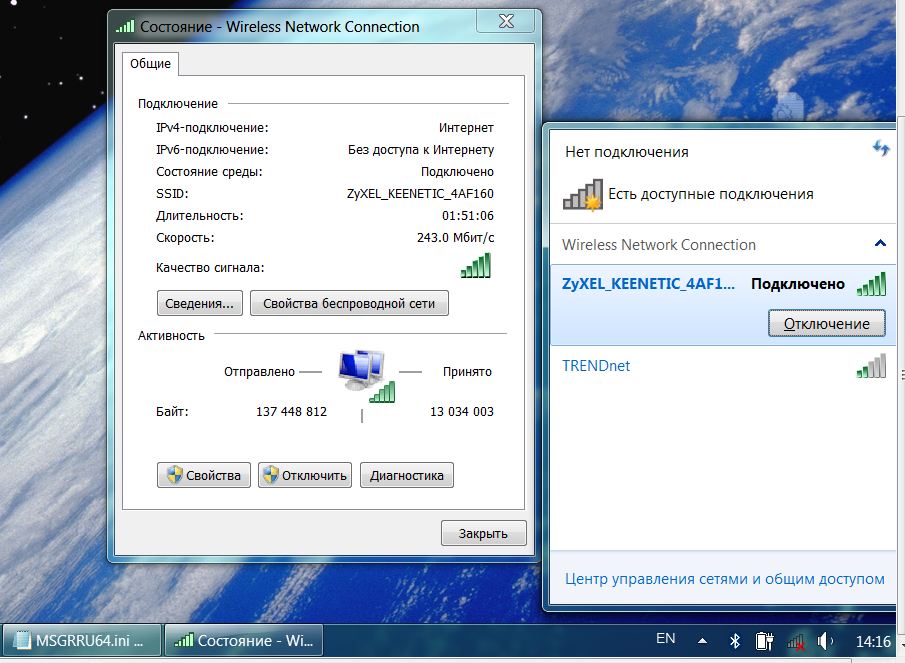Image resolution: width=905 pixels, height=663 pixels.
Task: Click the Подключено status next to ZyXEL network
Action: coord(798,284)
